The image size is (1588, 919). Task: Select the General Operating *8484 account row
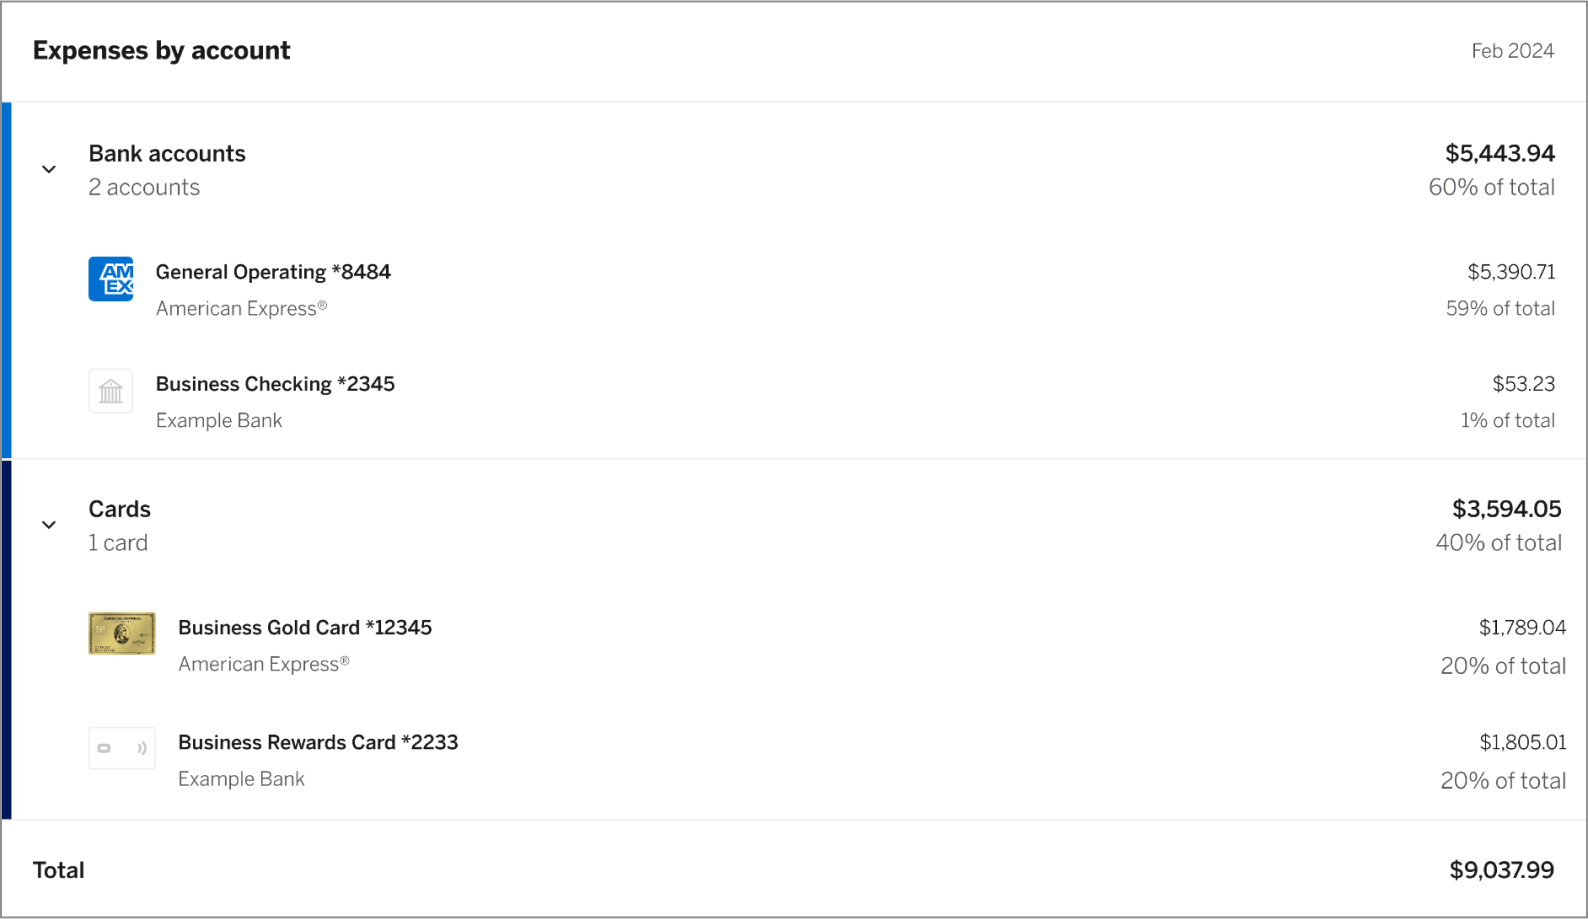click(x=273, y=272)
